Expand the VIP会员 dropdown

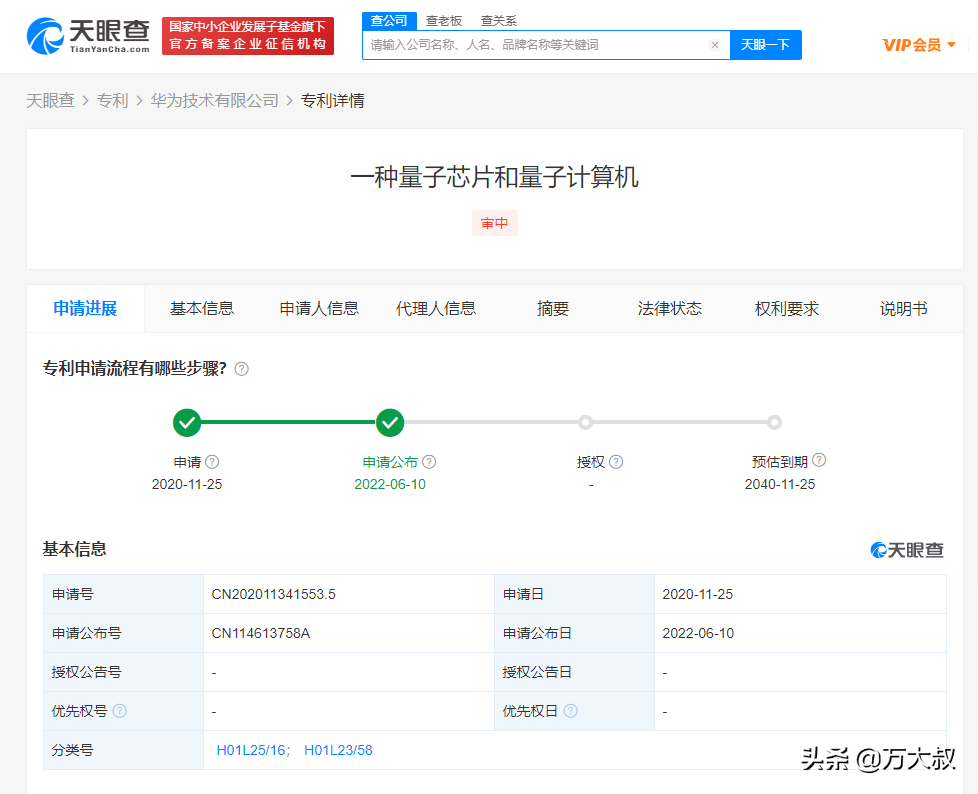(x=919, y=45)
